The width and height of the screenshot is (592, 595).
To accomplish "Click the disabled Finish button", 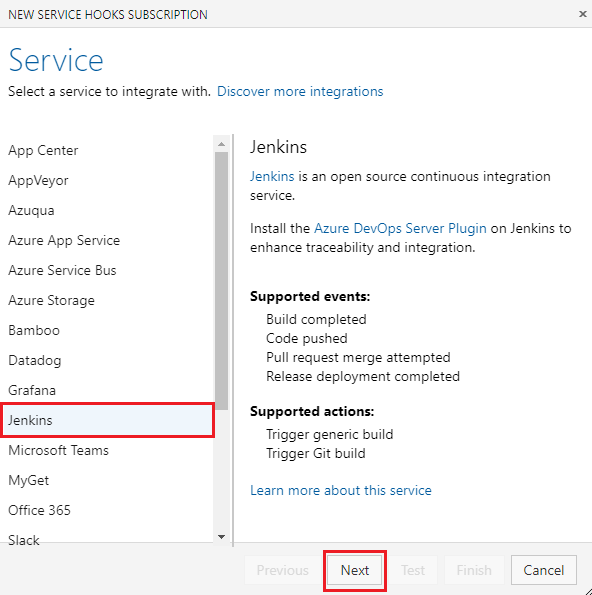I will point(474,570).
